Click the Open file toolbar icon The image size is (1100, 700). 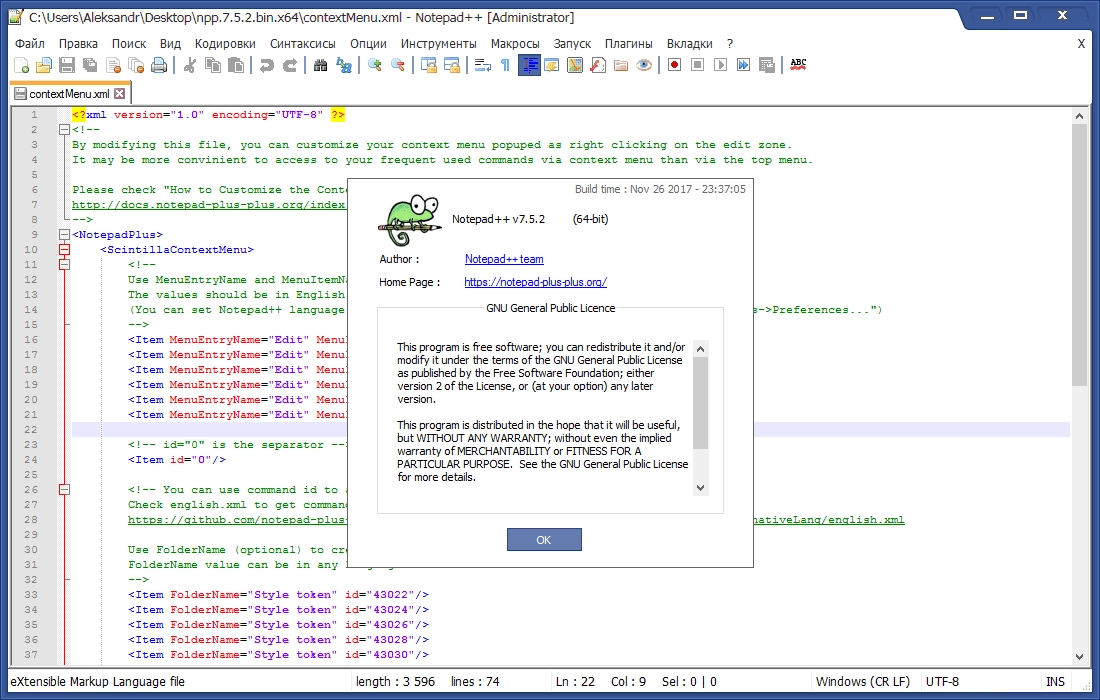pyautogui.click(x=43, y=65)
